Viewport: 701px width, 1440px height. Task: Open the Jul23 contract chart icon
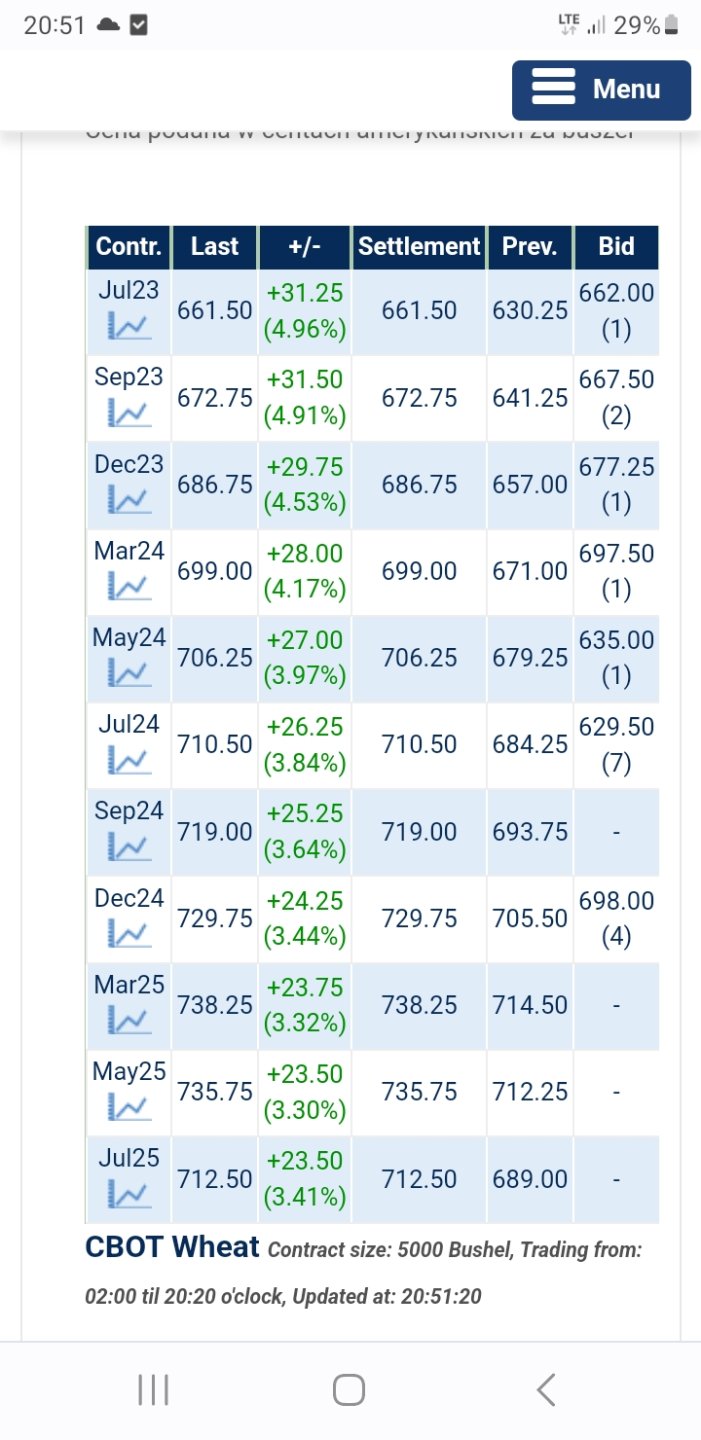tap(129, 325)
